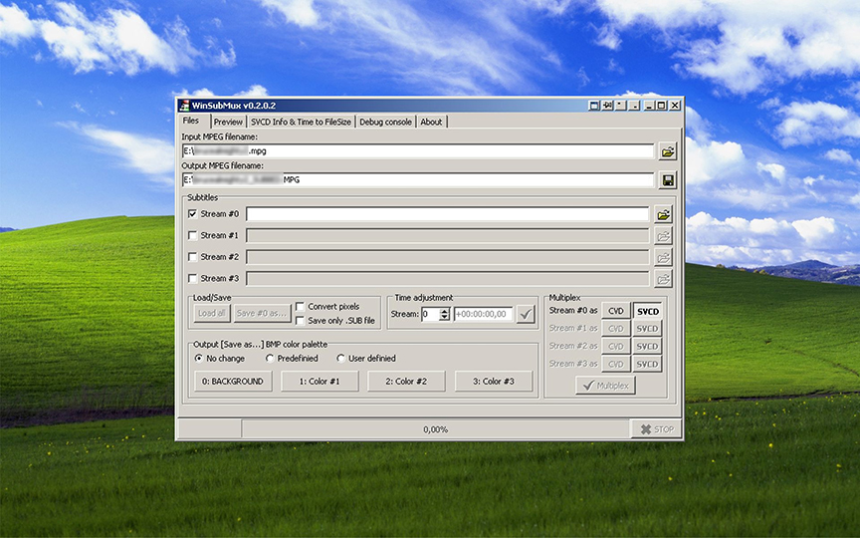Click title bar button with upper dot
Image resolution: width=860 pixels, height=538 pixels.
pyautogui.click(x=620, y=105)
